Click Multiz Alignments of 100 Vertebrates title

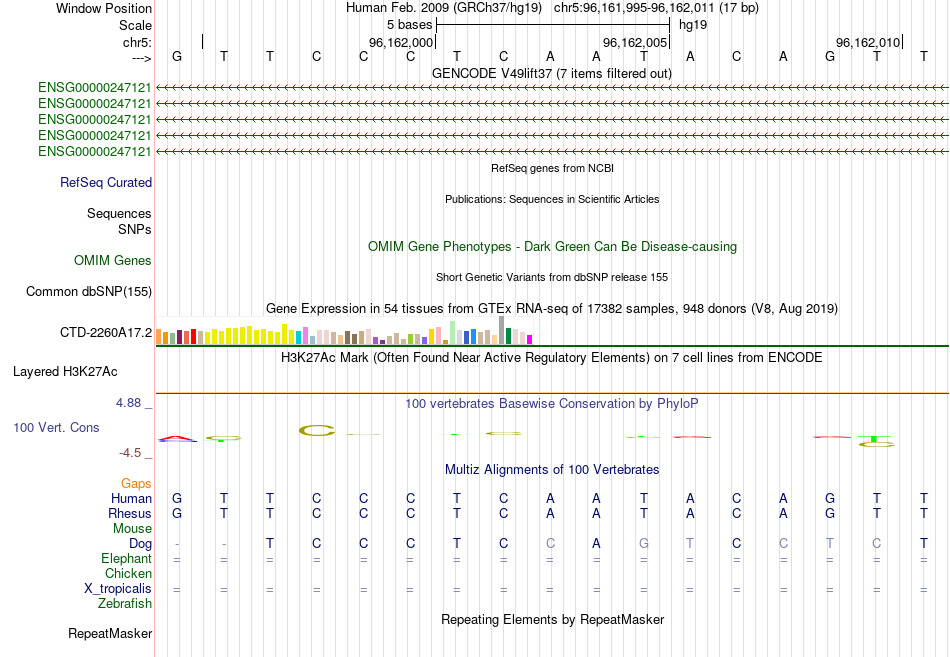click(x=552, y=470)
